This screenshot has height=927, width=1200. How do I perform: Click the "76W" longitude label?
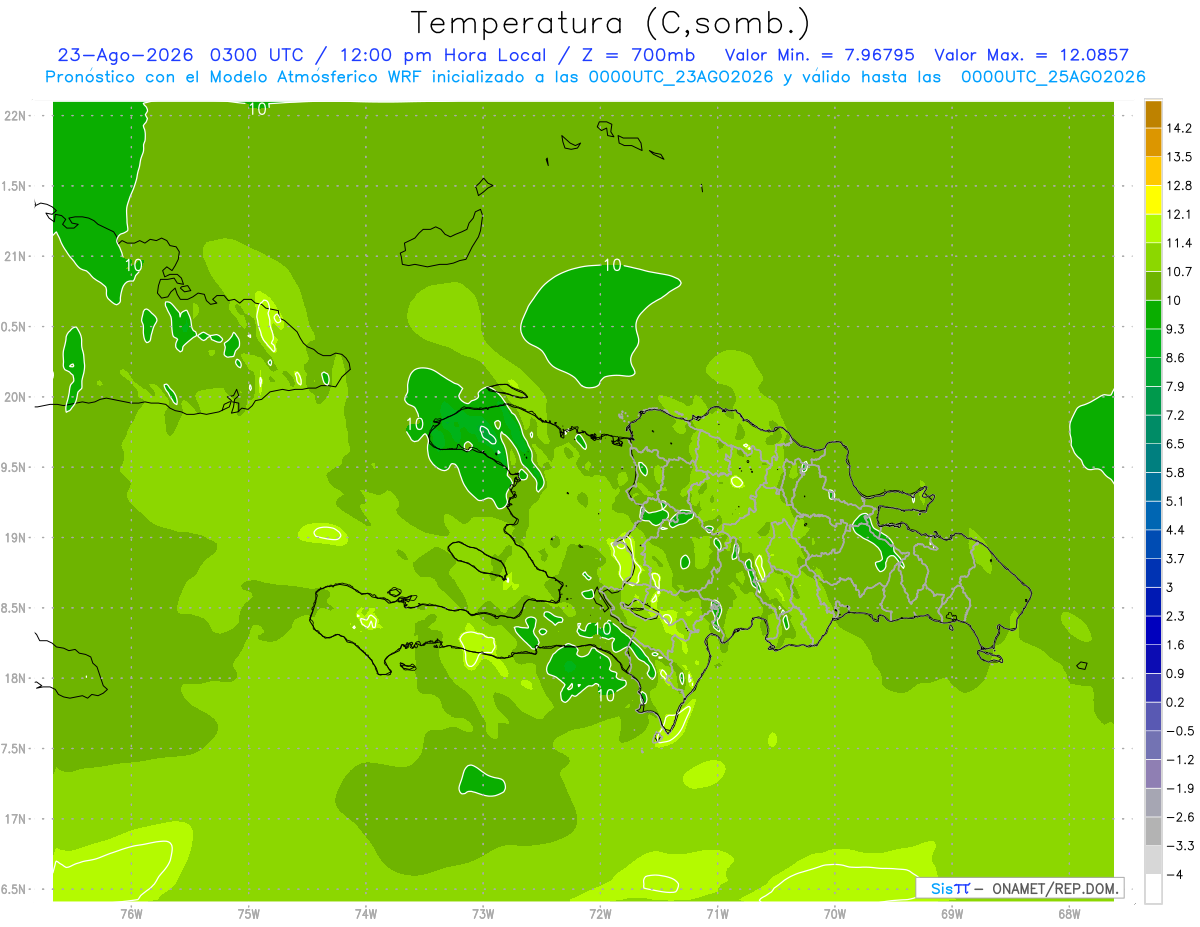point(131,914)
